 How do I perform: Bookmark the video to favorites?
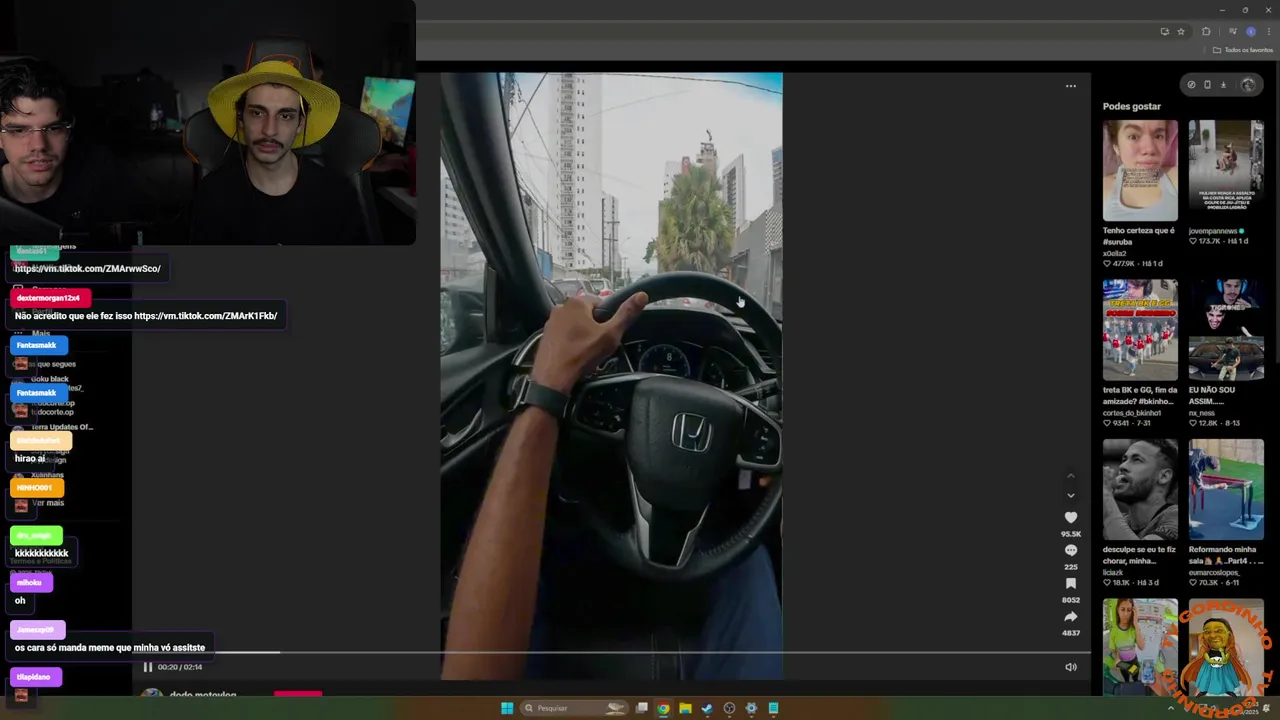pyautogui.click(x=1070, y=583)
